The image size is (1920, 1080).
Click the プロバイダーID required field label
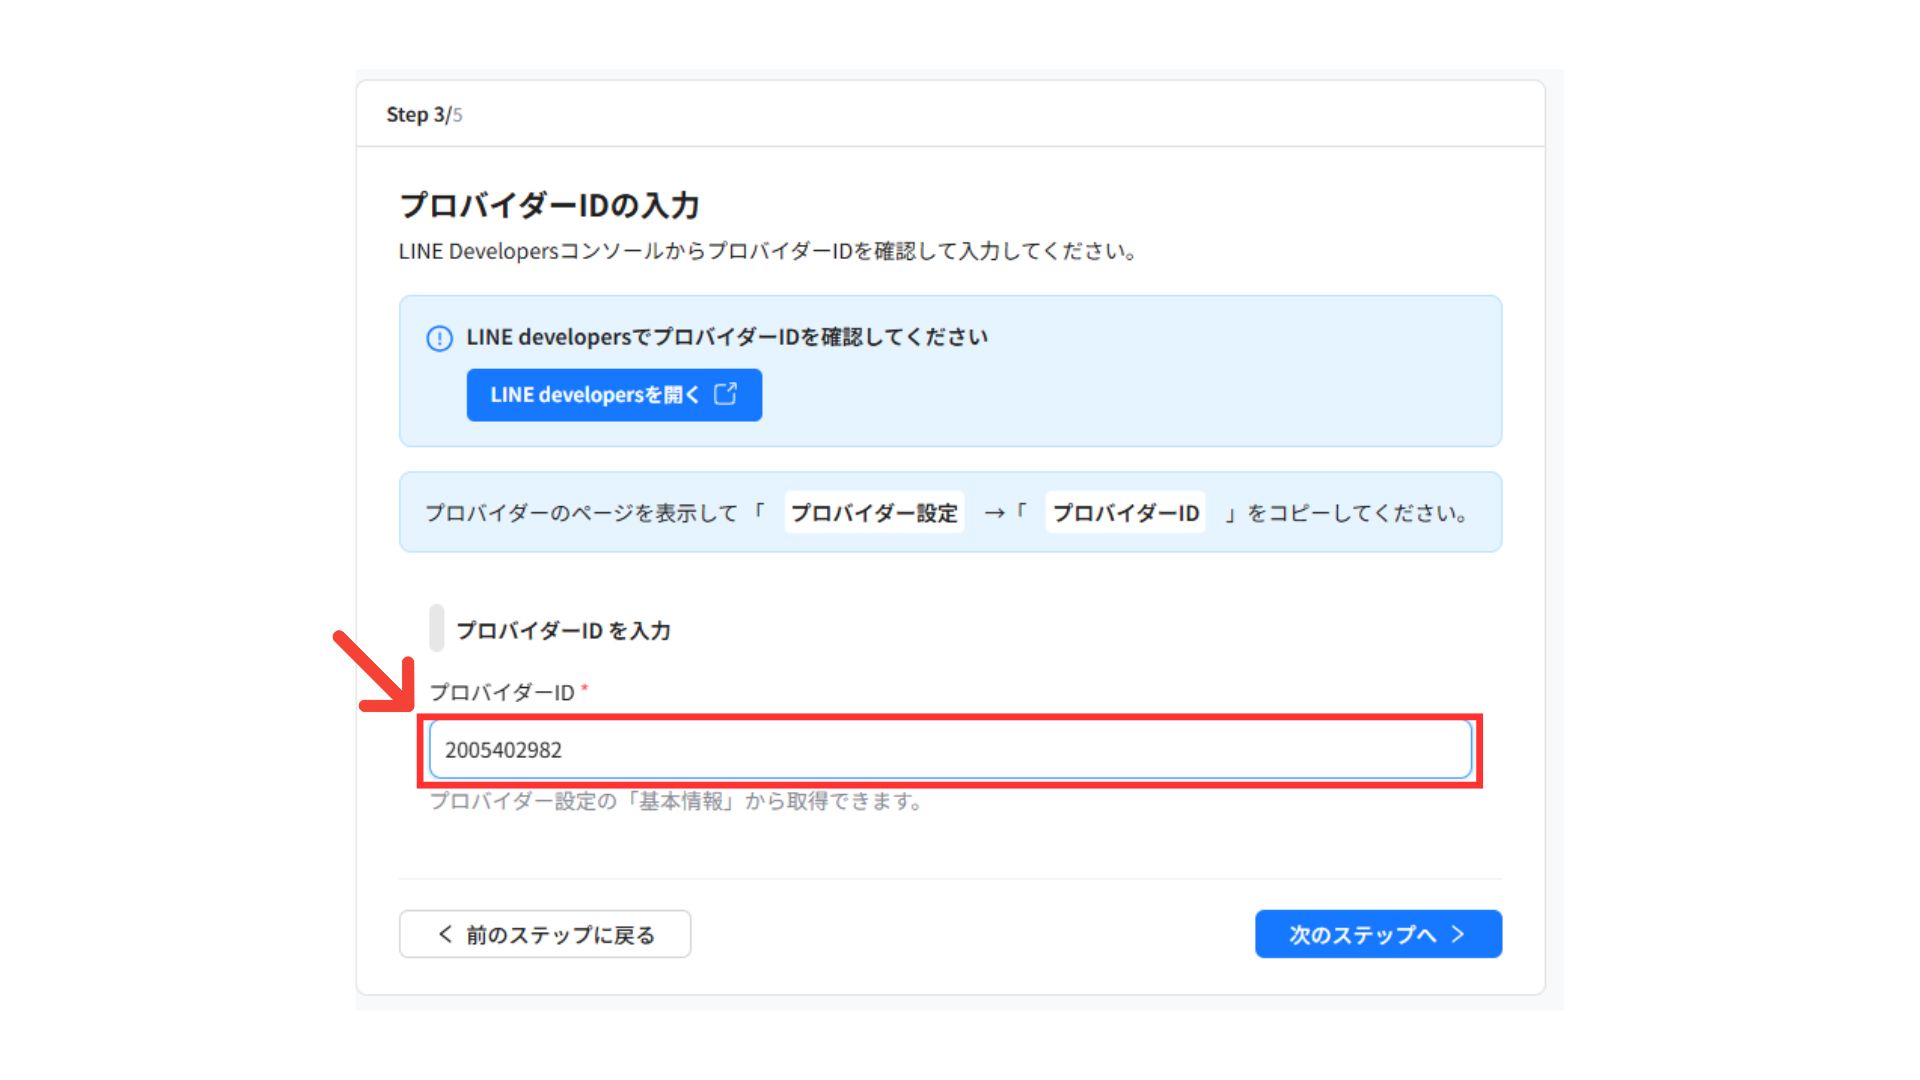click(508, 692)
